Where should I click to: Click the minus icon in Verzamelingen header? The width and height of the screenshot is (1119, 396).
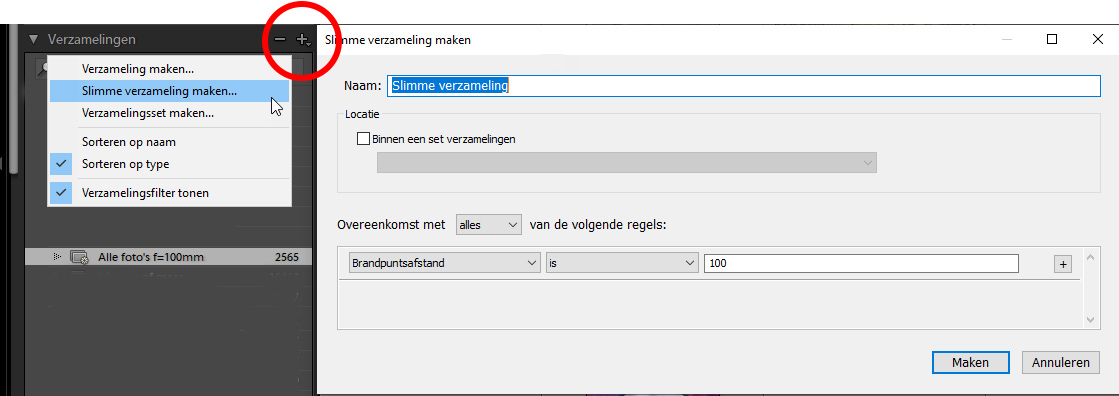(281, 40)
